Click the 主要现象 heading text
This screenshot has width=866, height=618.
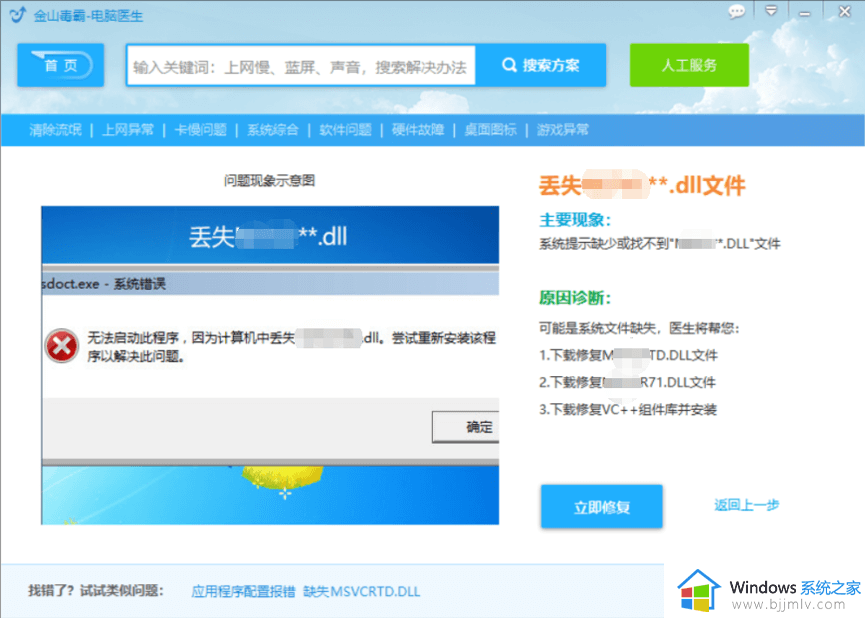[575, 220]
